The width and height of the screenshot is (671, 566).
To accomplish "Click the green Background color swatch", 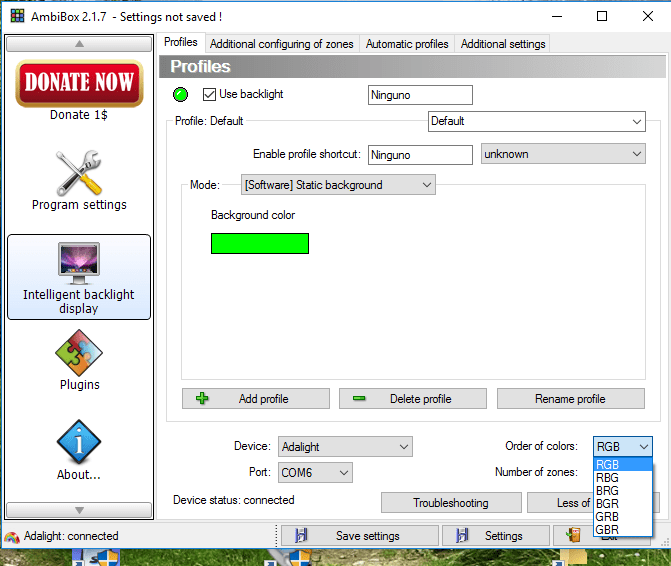I will click(260, 243).
